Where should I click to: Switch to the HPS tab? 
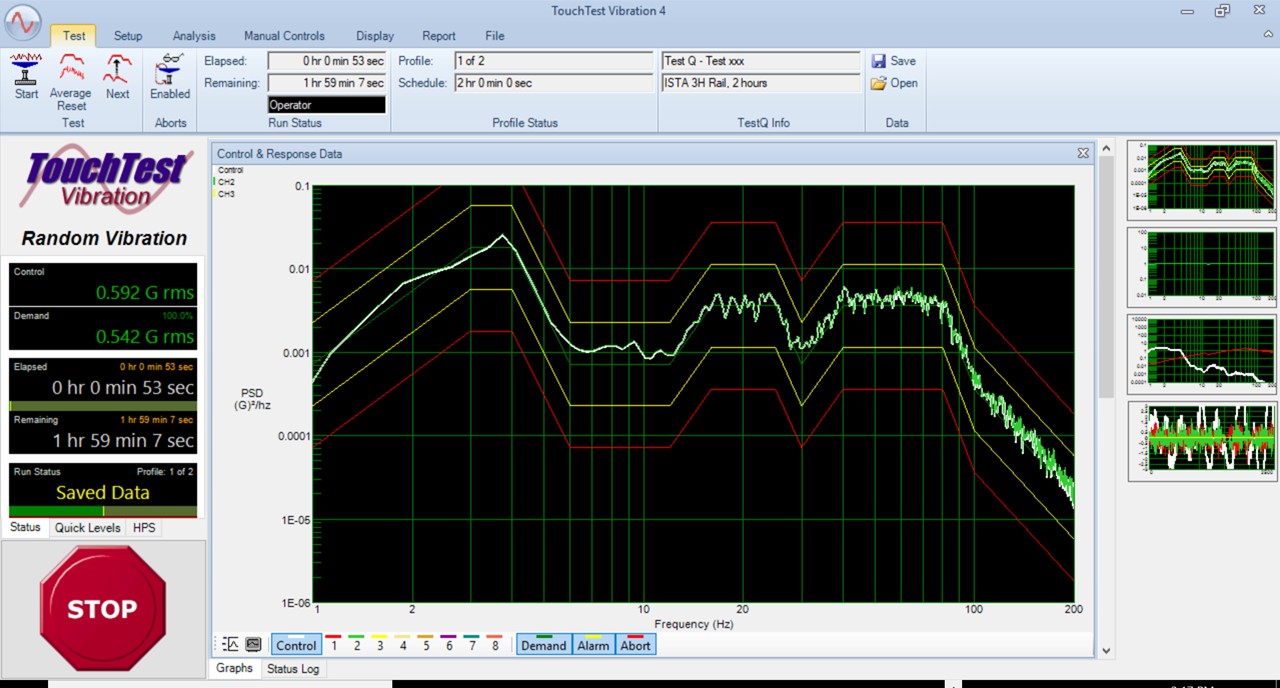pos(144,528)
